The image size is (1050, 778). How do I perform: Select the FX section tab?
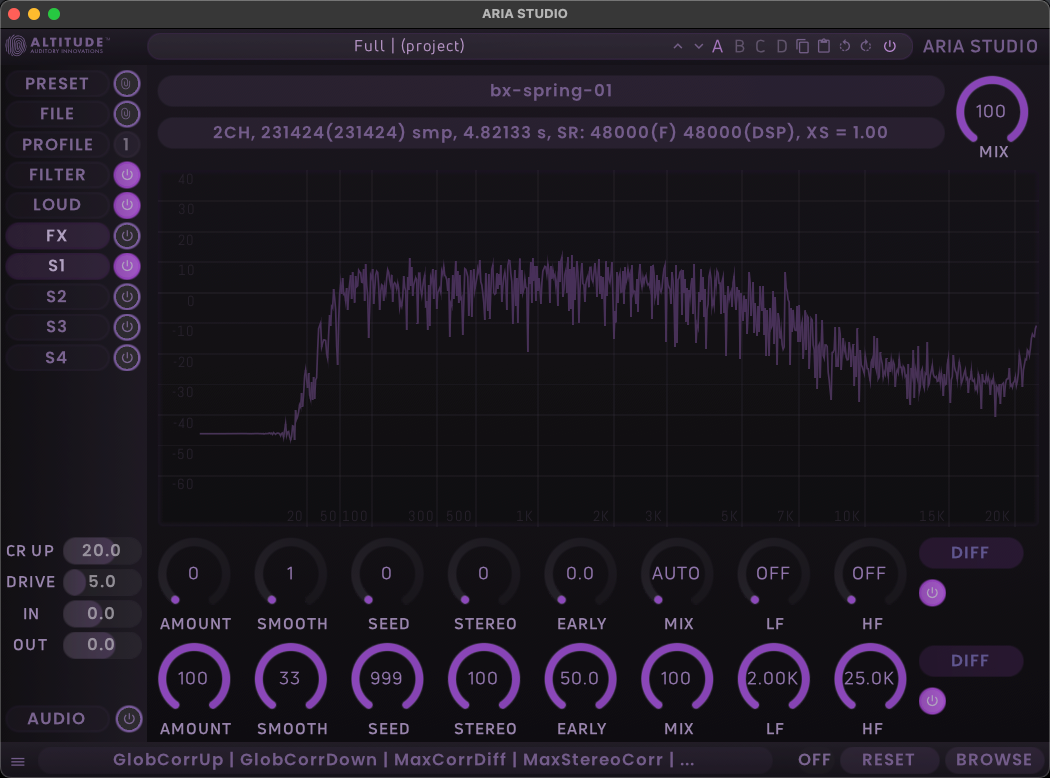click(57, 236)
